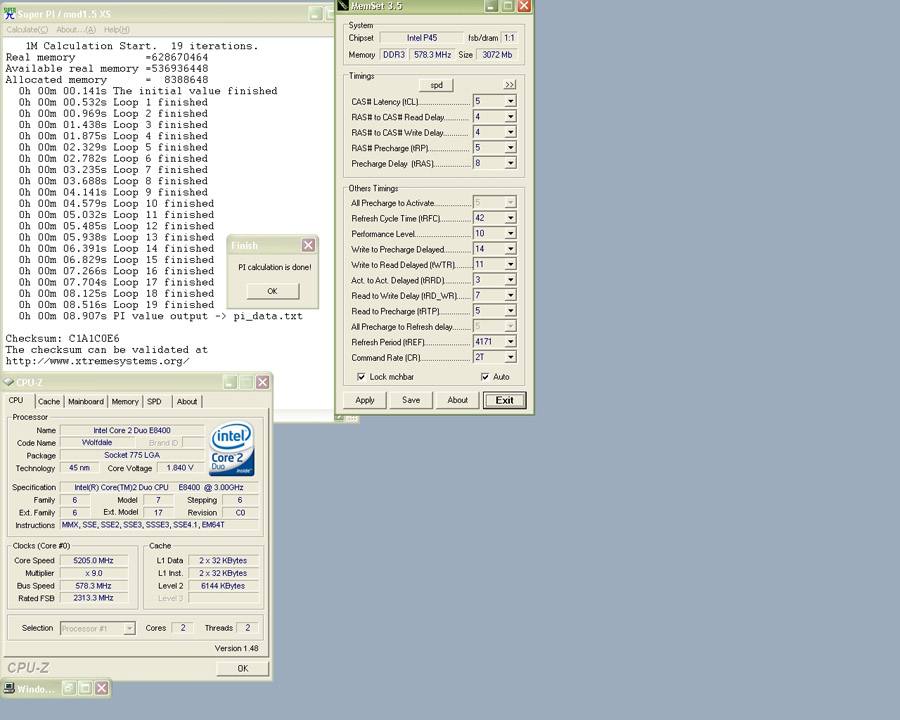The image size is (900, 720).
Task: Click the Chipset field Intel P45
Action: click(422, 38)
